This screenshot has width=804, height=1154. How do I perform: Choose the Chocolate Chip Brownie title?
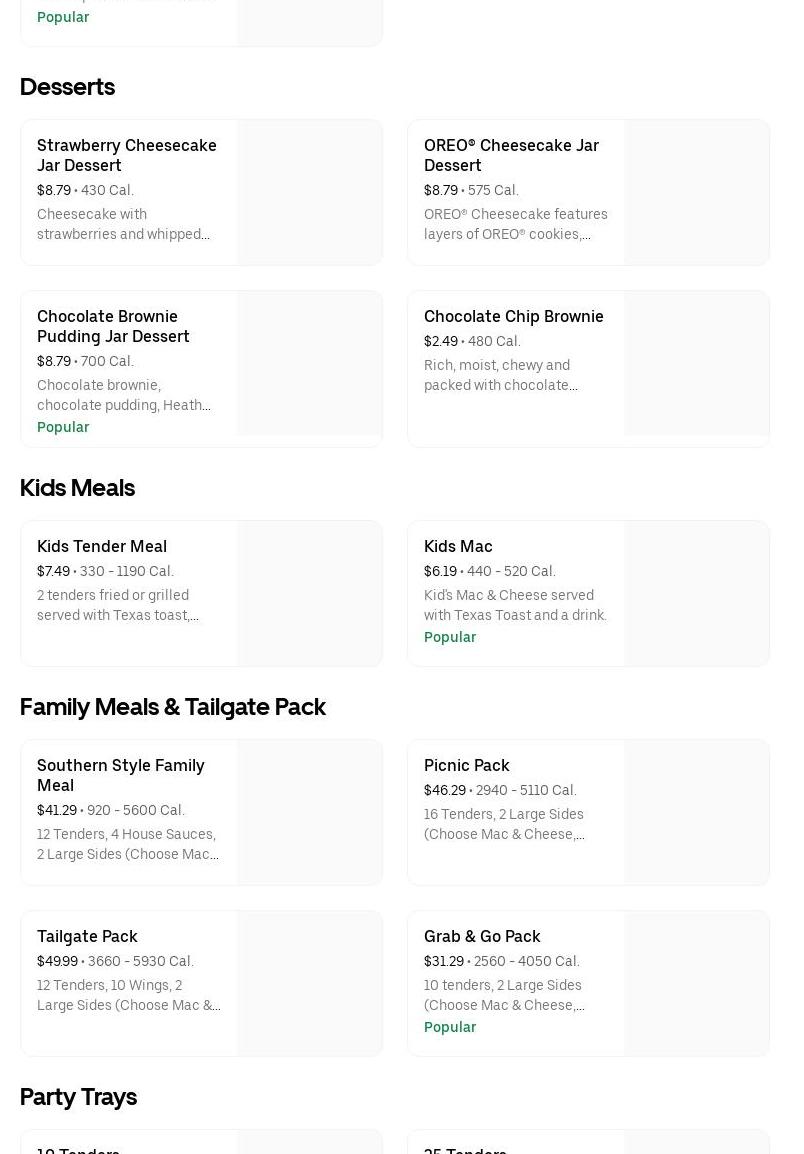coord(513,316)
